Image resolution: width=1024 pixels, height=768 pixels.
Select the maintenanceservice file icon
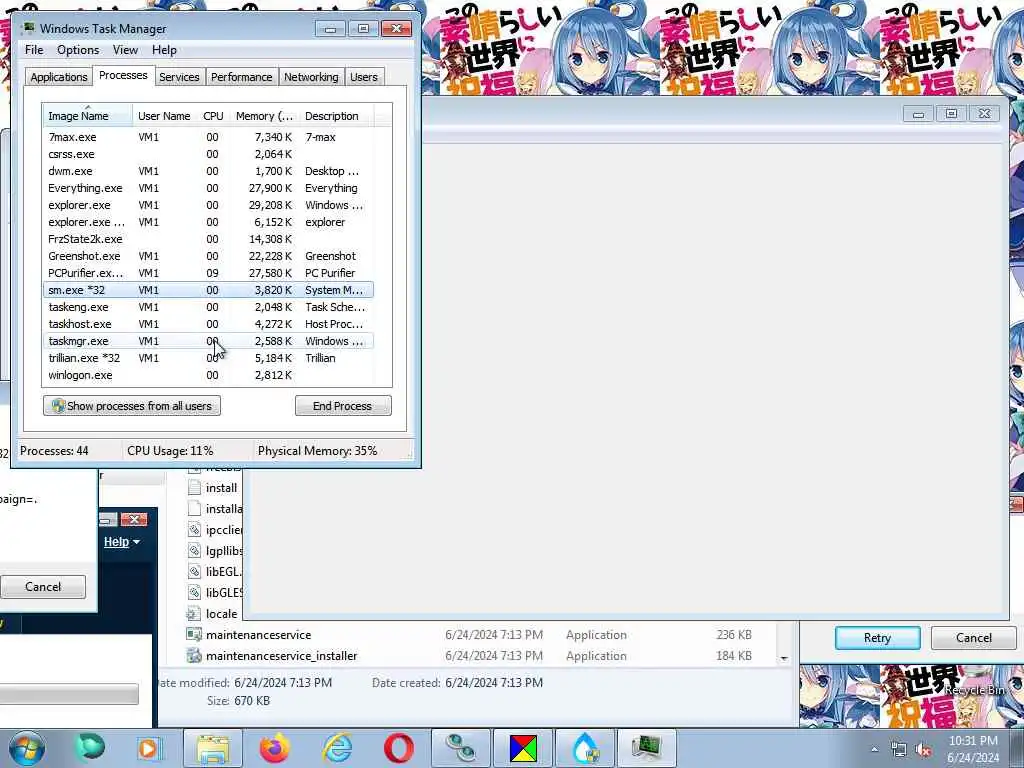[x=194, y=634]
